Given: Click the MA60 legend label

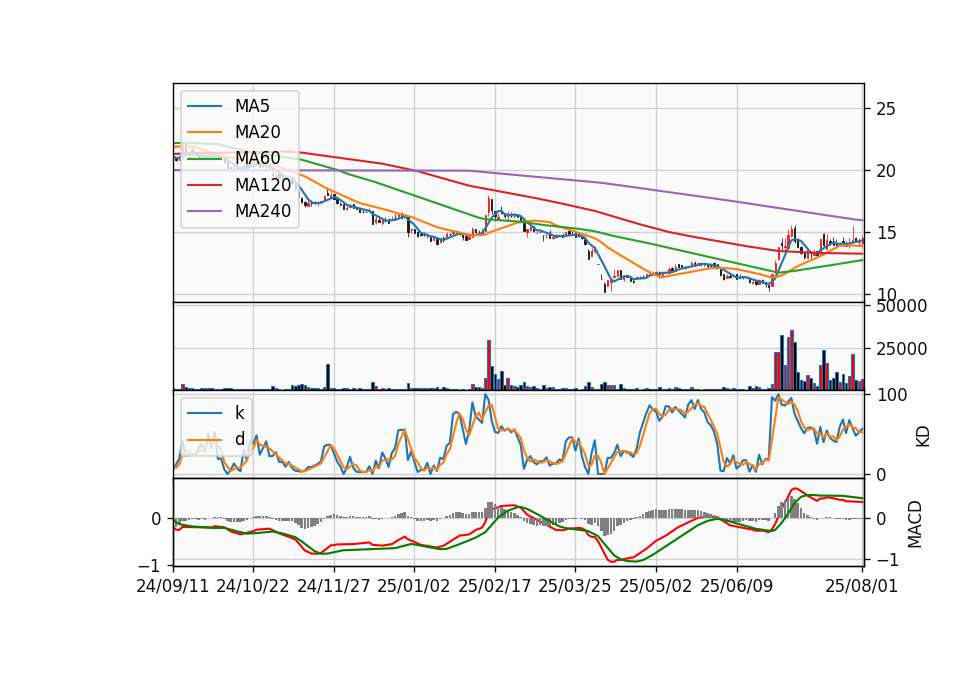Looking at the screenshot, I should (x=257, y=158).
